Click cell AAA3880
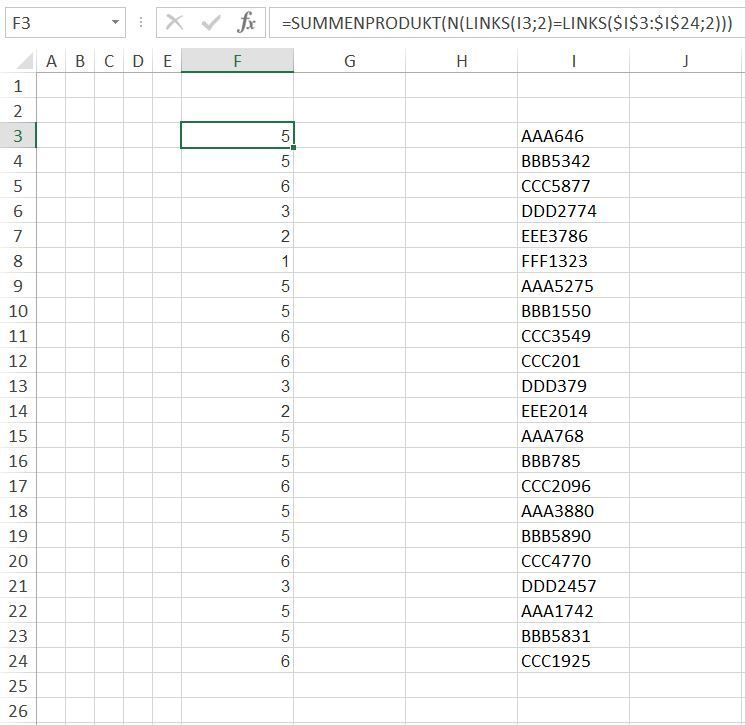745x725 pixels. (x=573, y=511)
